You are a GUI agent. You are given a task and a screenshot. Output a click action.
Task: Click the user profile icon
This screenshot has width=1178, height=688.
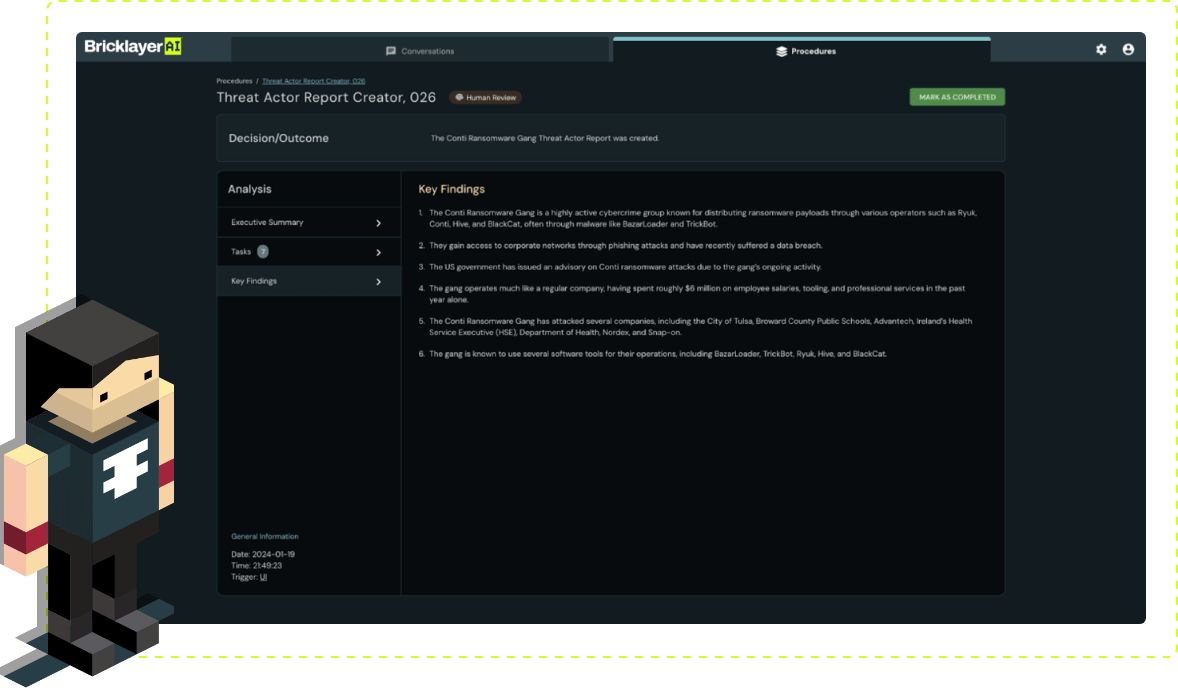[1130, 48]
